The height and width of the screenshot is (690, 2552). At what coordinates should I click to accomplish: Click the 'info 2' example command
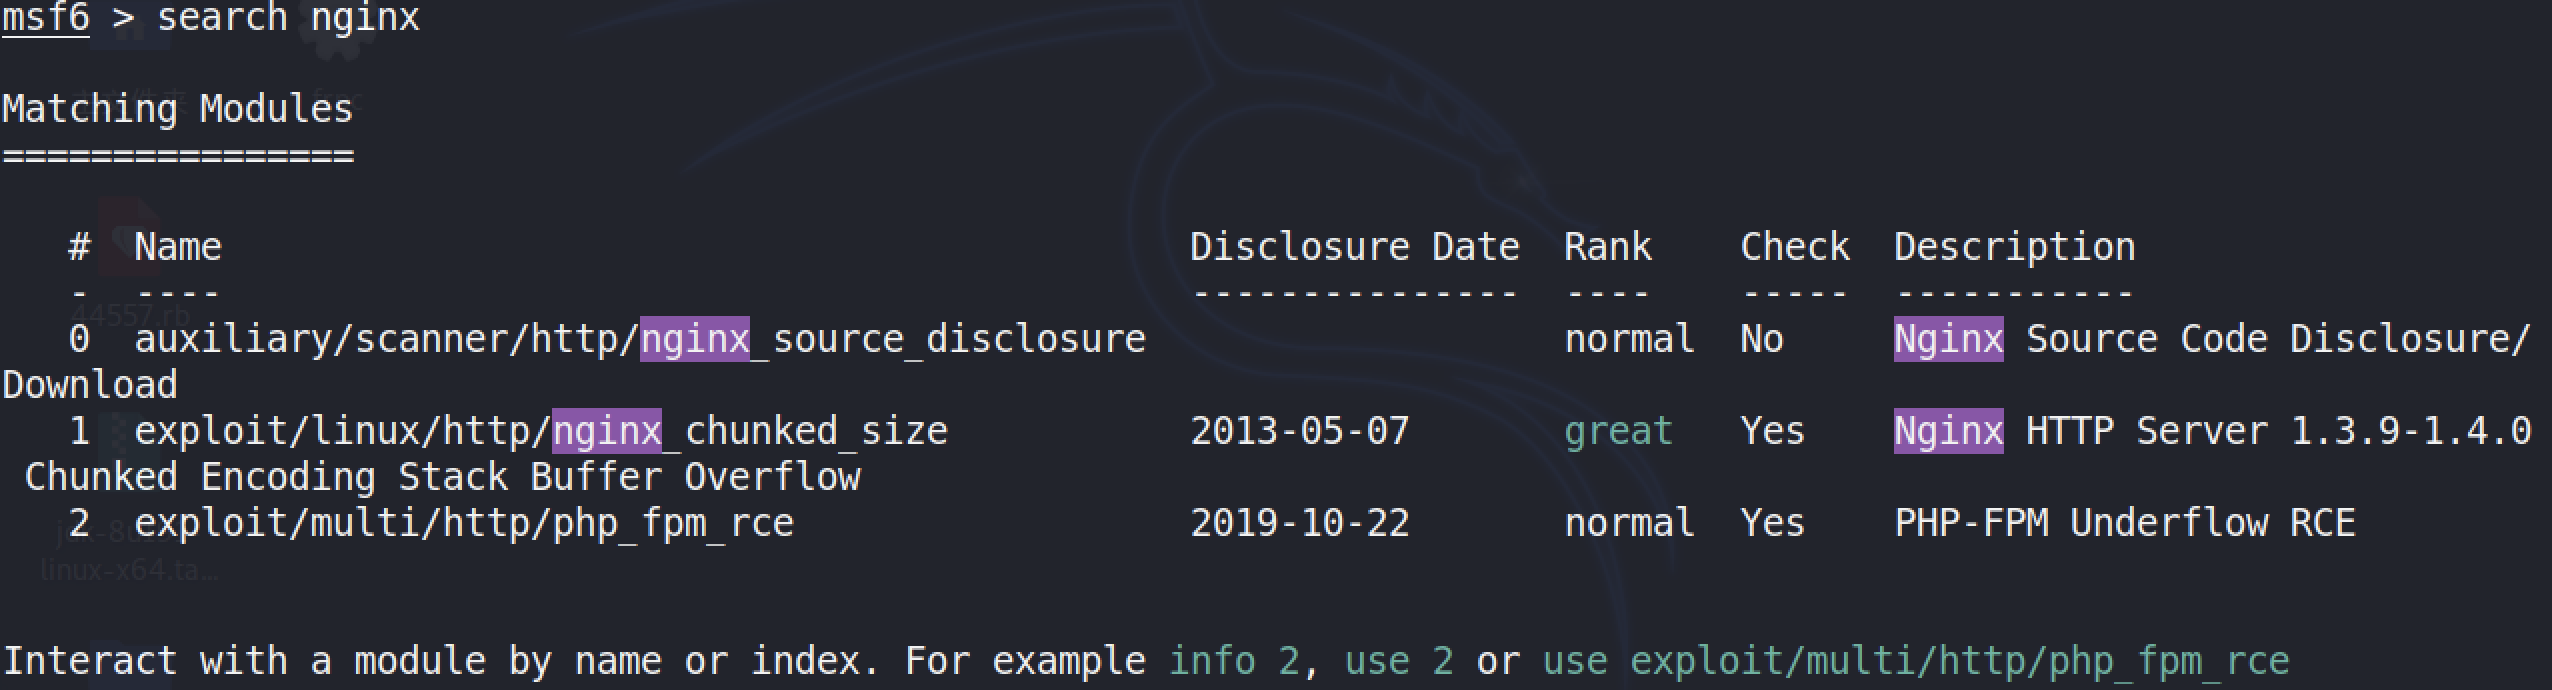click(x=1234, y=661)
